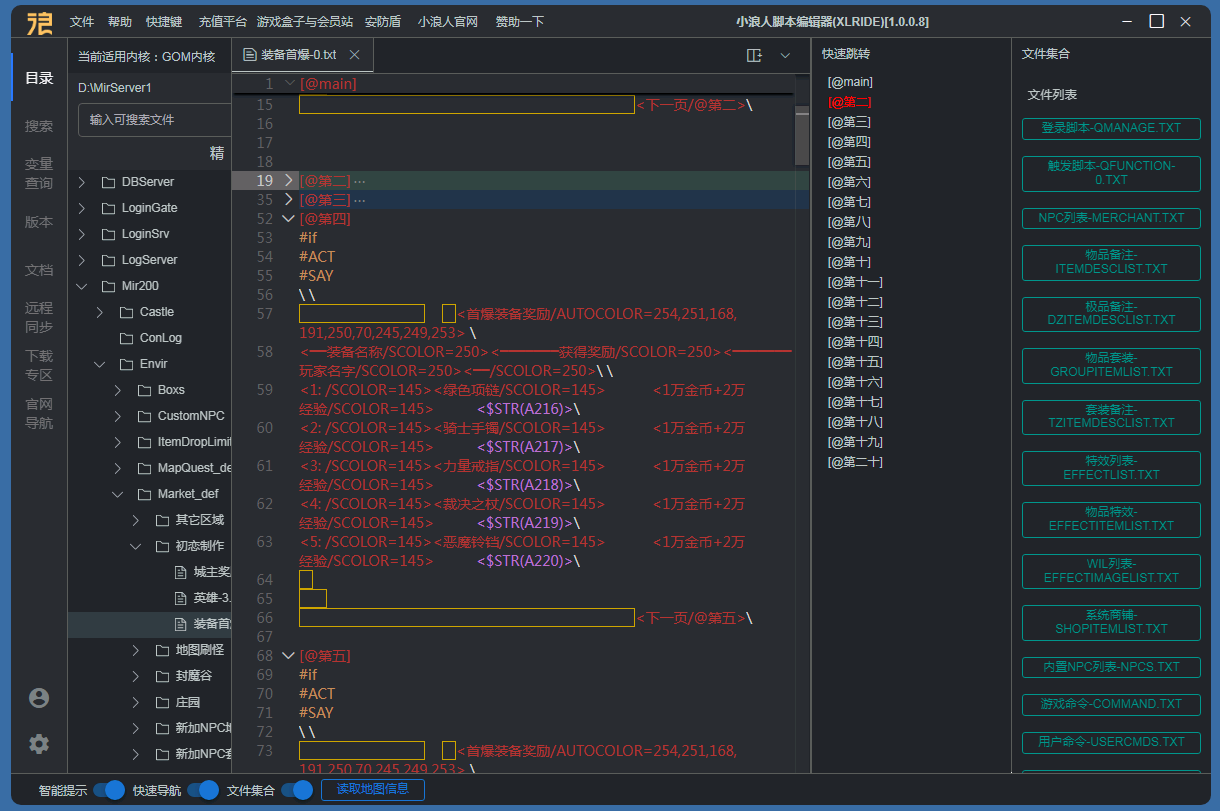Open the 文件 menu
This screenshot has width=1220, height=811.
(82, 21)
